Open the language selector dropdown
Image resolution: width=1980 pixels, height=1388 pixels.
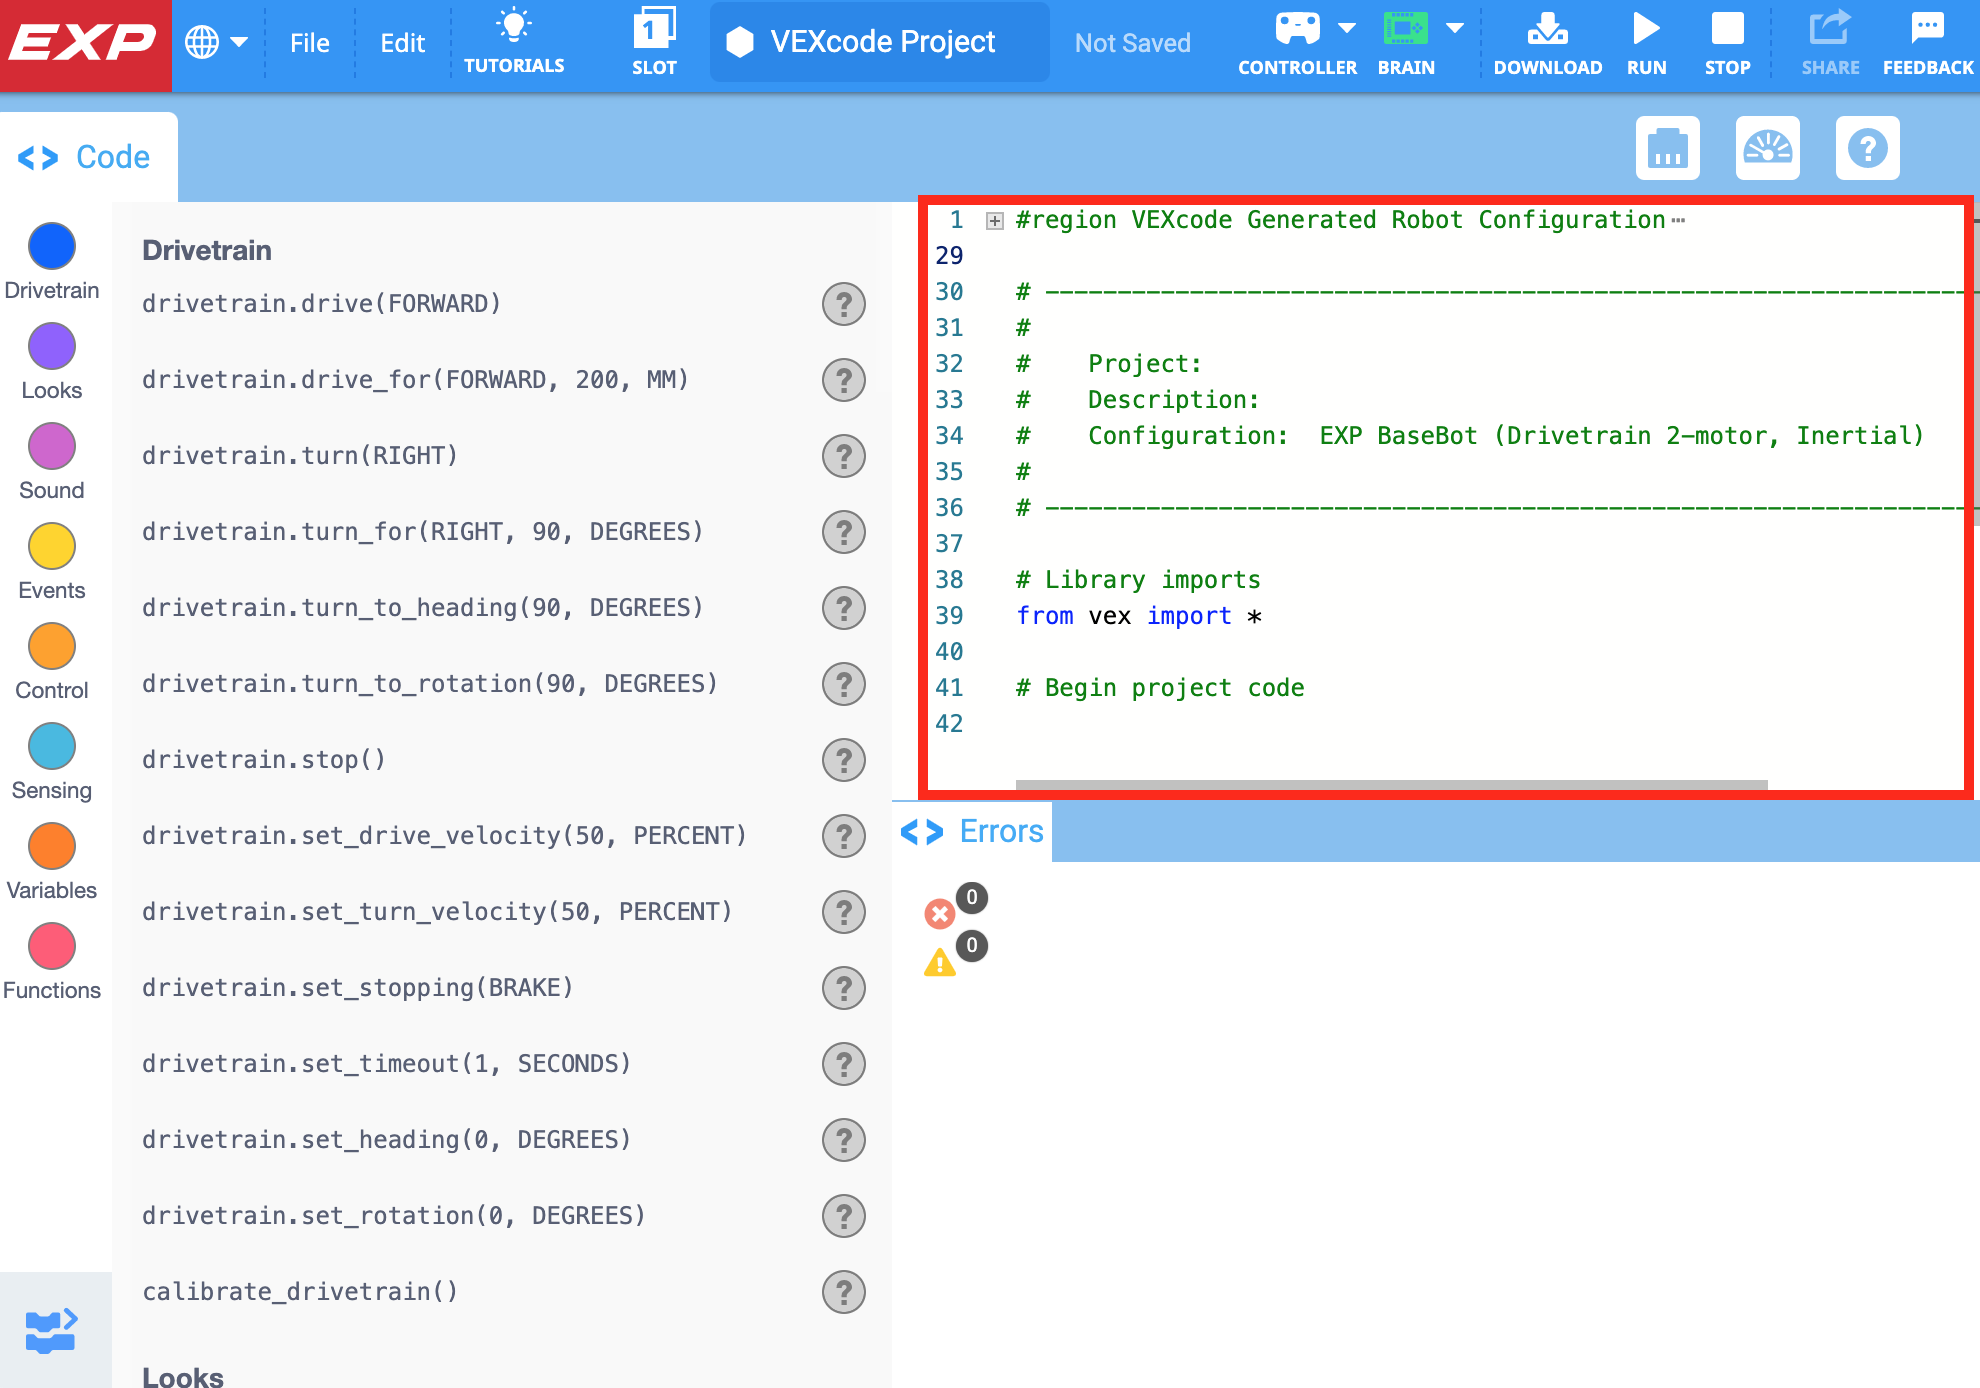(x=216, y=42)
